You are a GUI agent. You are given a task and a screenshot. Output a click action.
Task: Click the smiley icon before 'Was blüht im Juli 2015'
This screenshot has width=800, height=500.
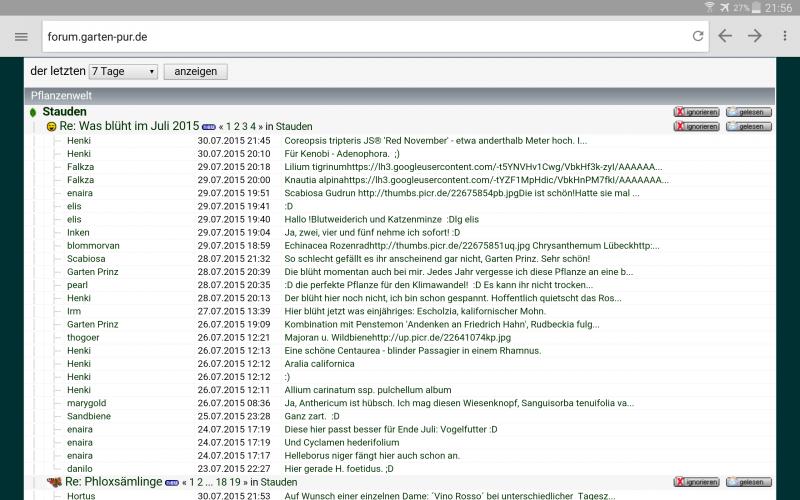[51, 127]
